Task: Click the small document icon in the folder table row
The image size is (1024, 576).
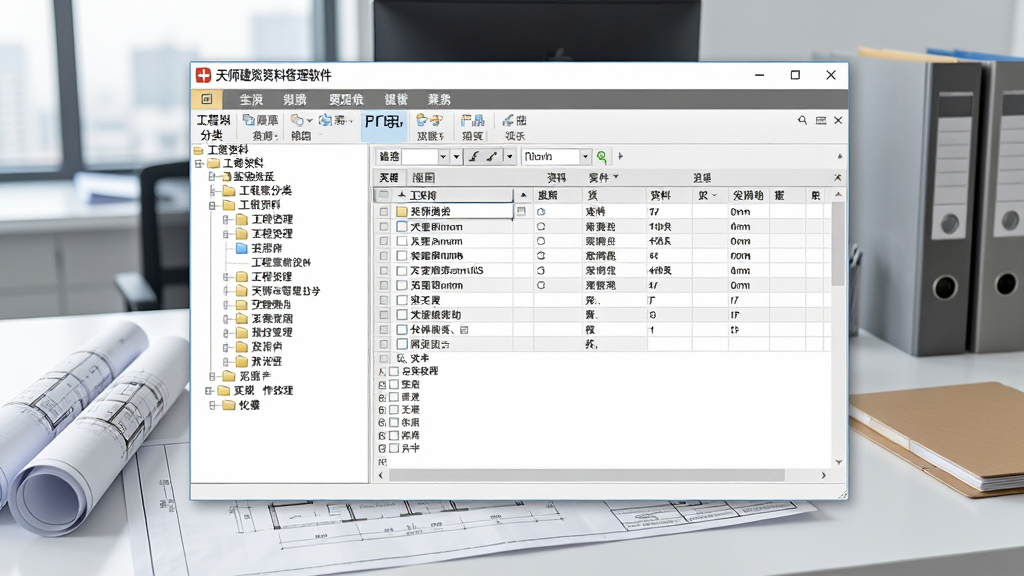Action: (x=520, y=211)
